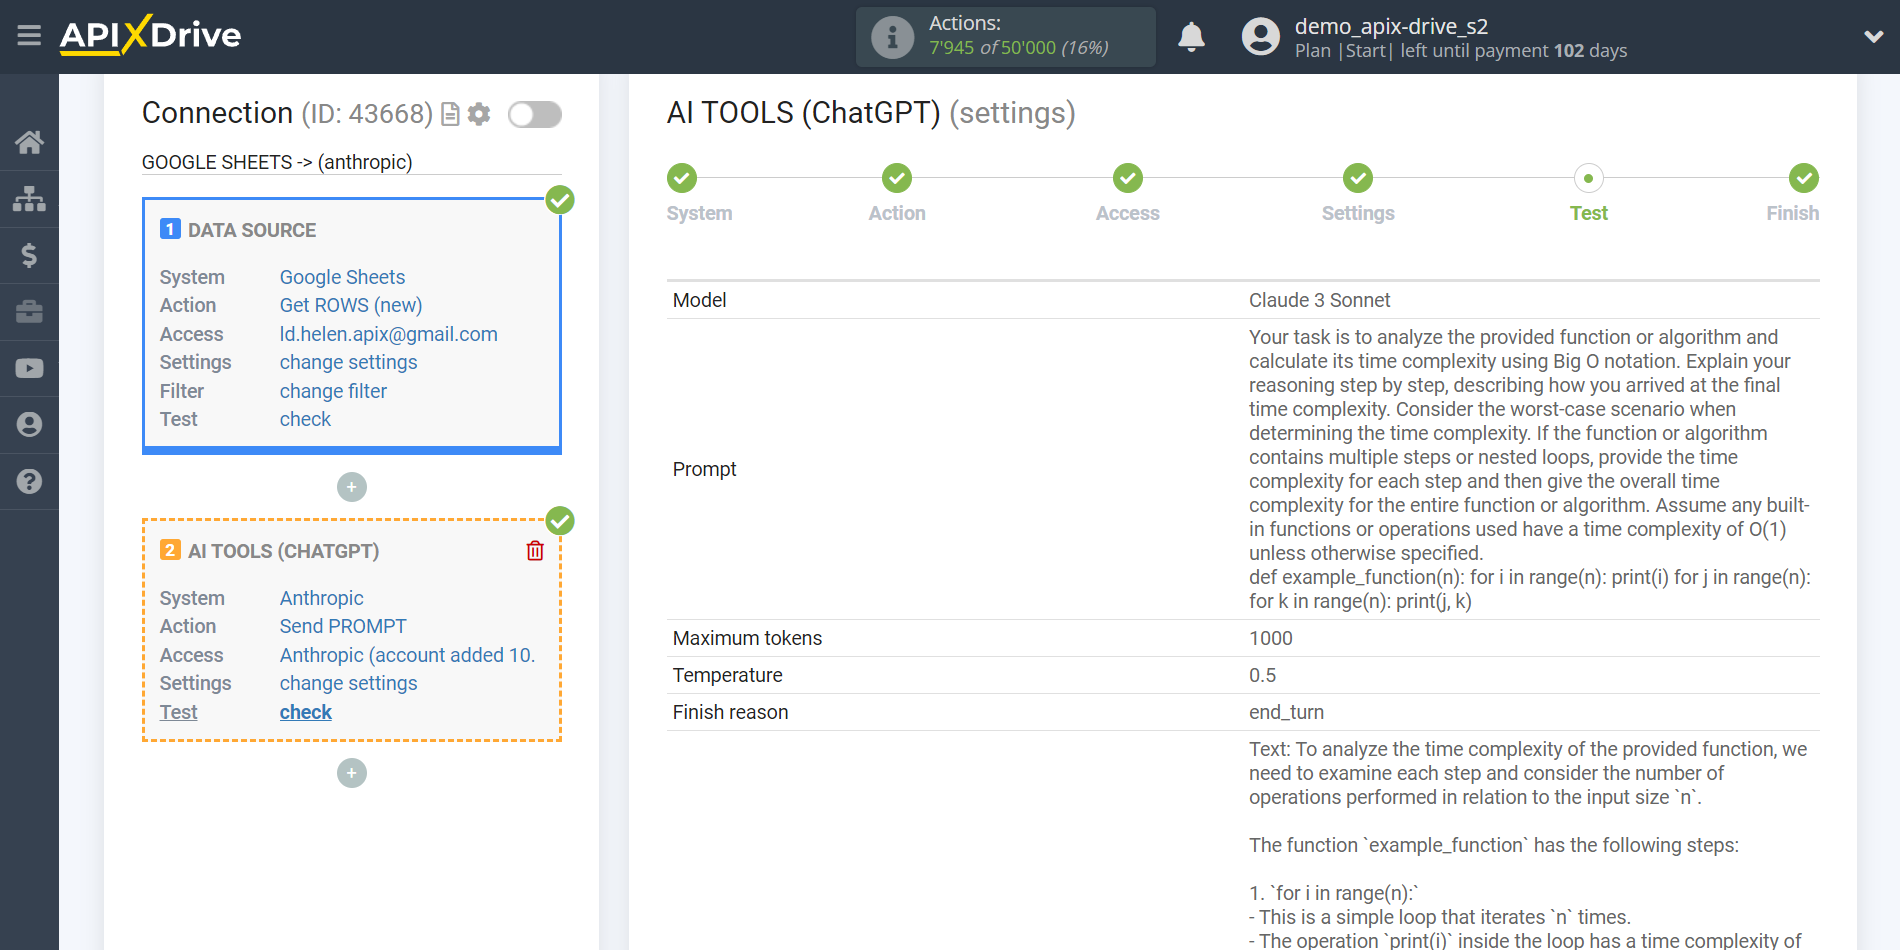Viewport: 1900px width, 950px height.
Task: Click Data Source change settings link
Action: [349, 362]
